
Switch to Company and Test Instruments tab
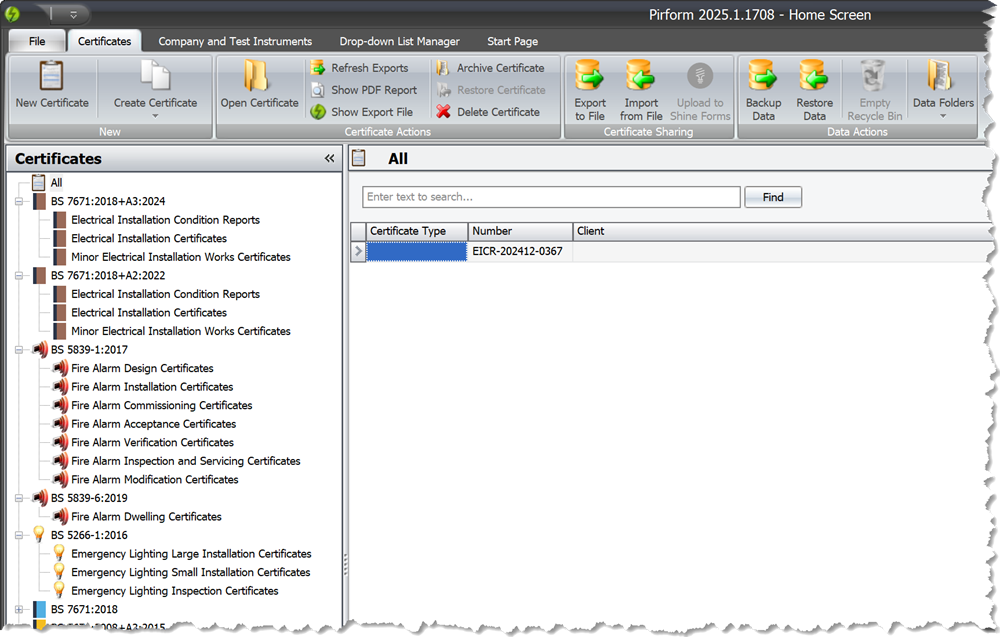pos(235,41)
